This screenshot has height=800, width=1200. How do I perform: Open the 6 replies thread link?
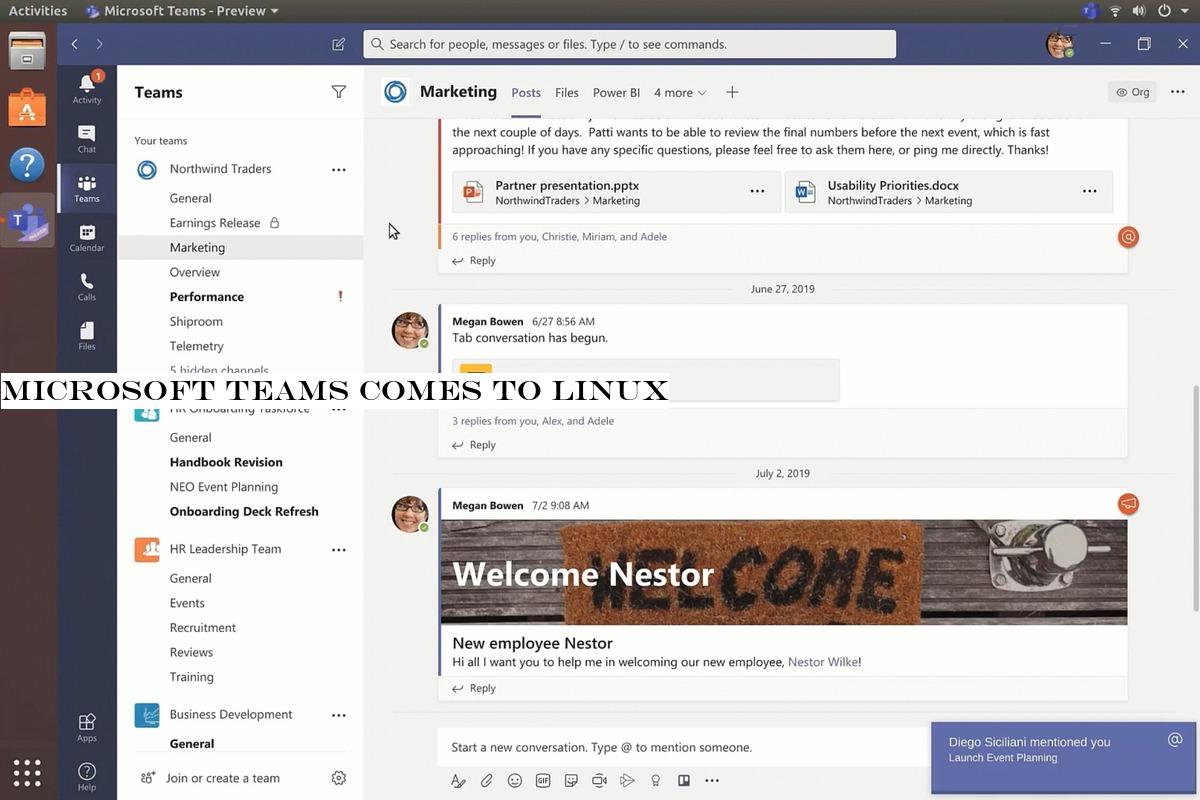click(559, 237)
